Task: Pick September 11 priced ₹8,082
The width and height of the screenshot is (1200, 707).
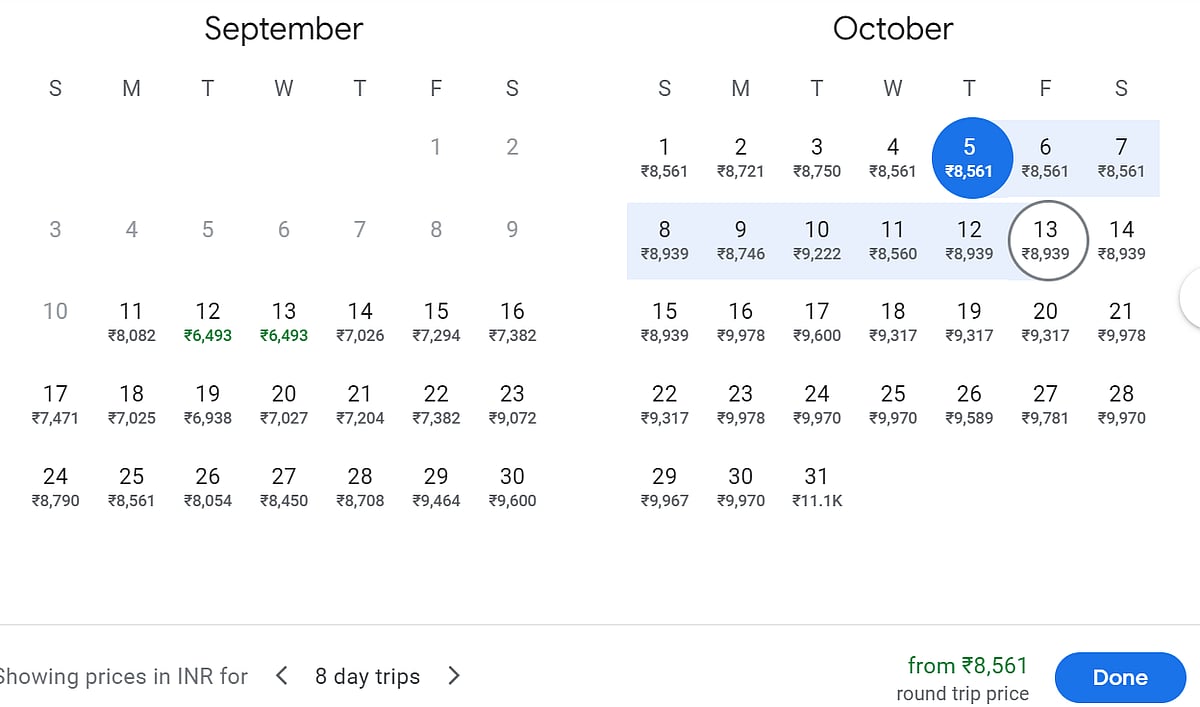Action: [131, 322]
